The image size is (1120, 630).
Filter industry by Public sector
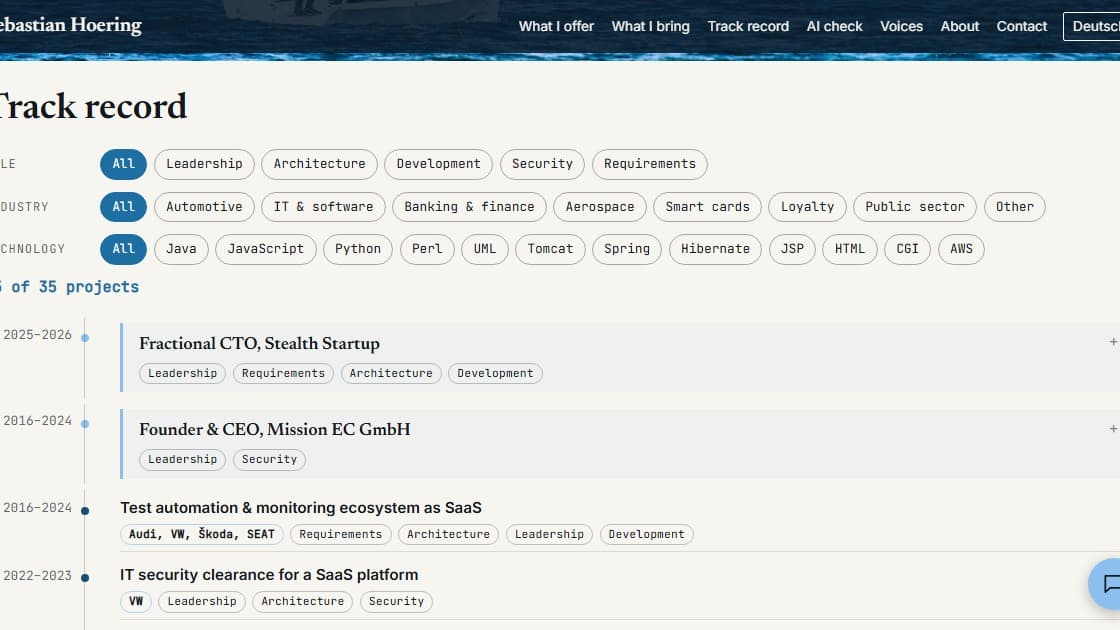click(915, 206)
